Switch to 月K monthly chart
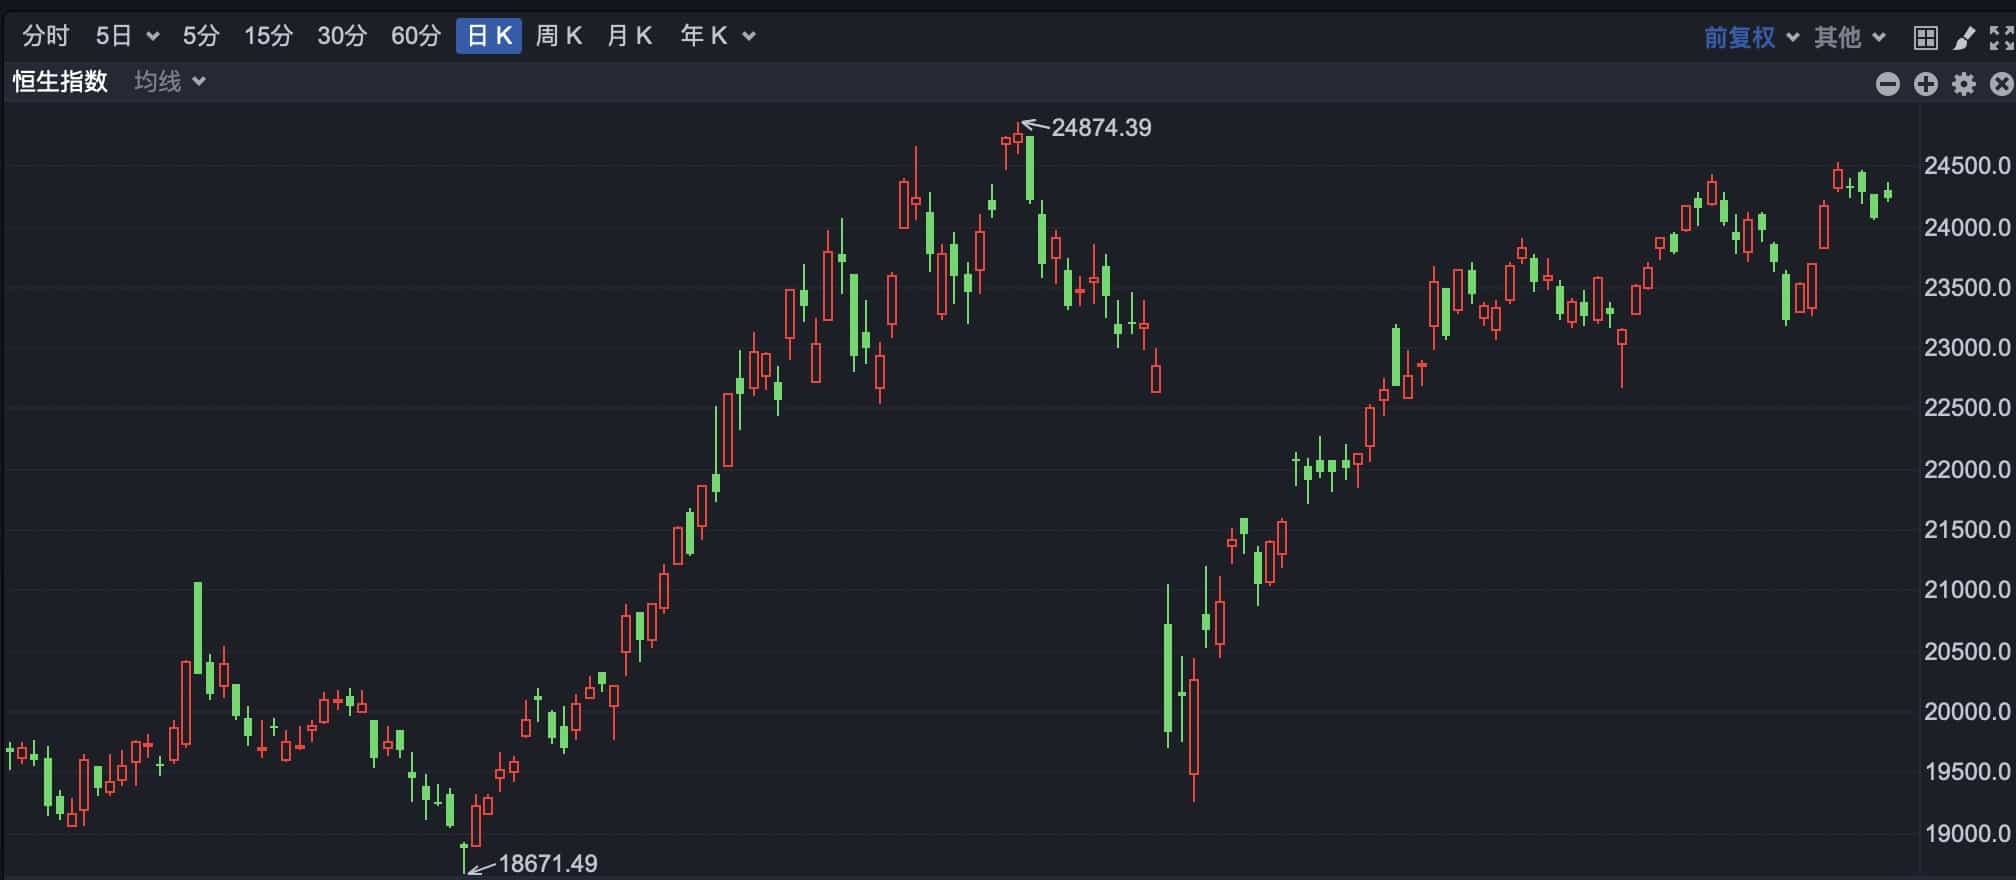Viewport: 2016px width, 880px height. (629, 36)
